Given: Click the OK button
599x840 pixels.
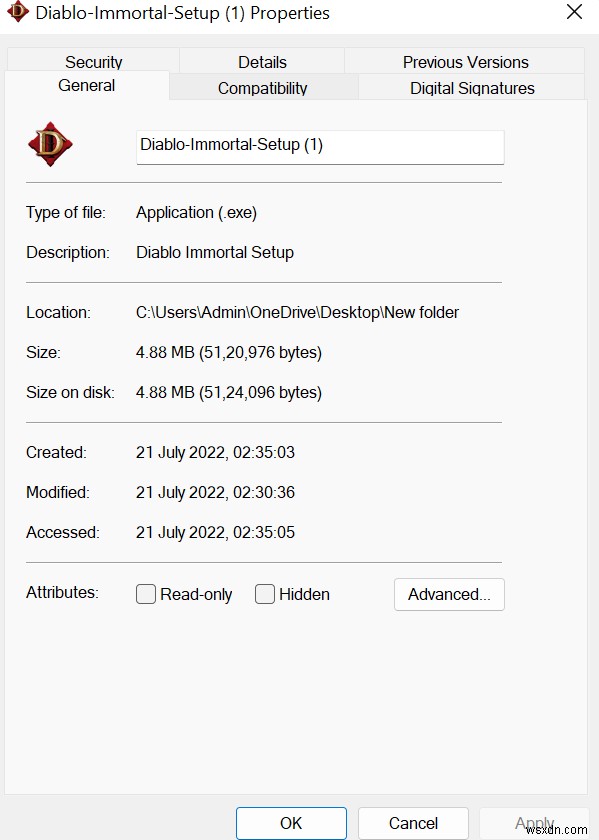Looking at the screenshot, I should coord(291,823).
